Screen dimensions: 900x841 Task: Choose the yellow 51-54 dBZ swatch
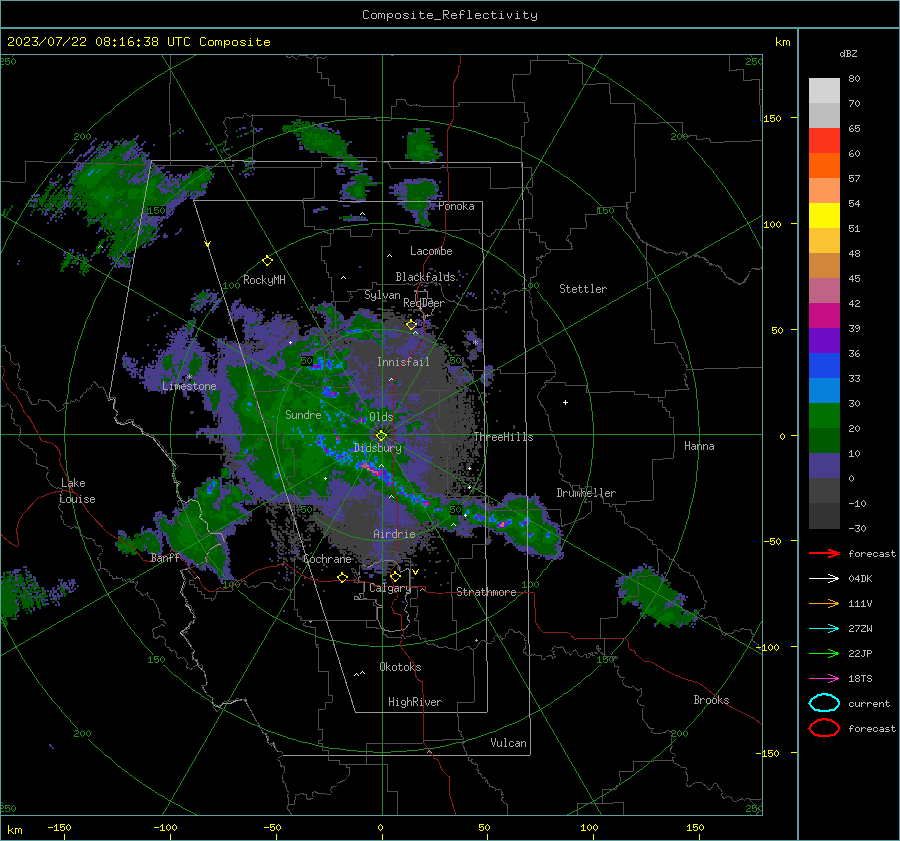tap(824, 215)
